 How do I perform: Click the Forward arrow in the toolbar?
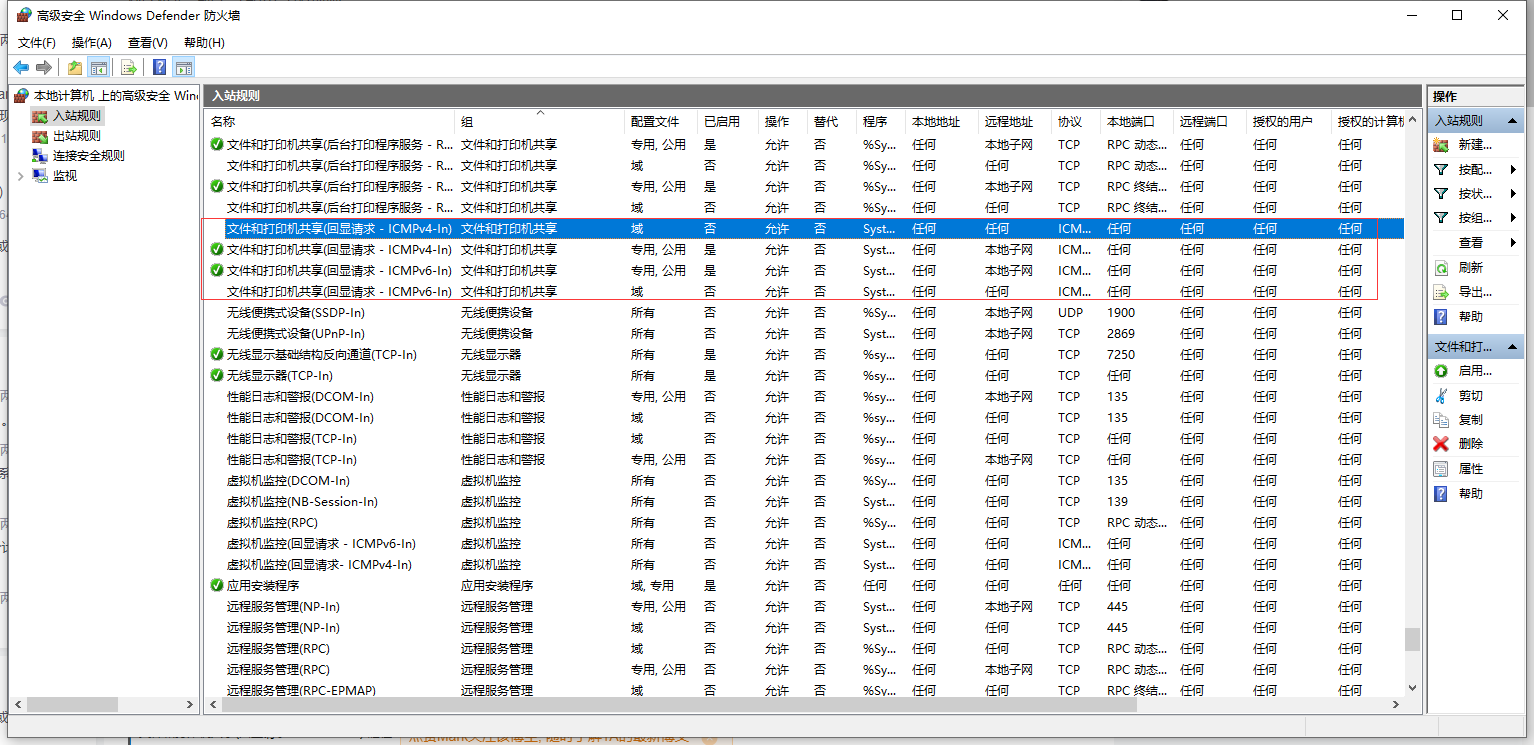(43, 68)
